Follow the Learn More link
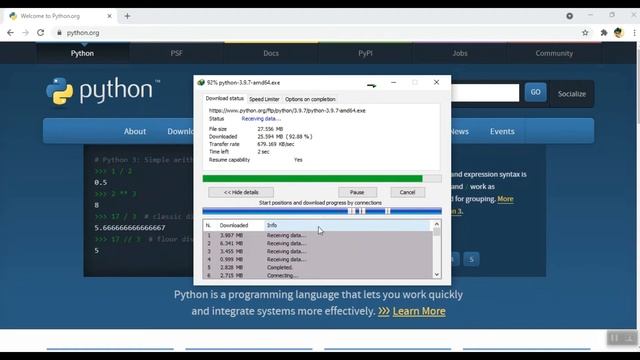This screenshot has width=640, height=360. (419, 311)
